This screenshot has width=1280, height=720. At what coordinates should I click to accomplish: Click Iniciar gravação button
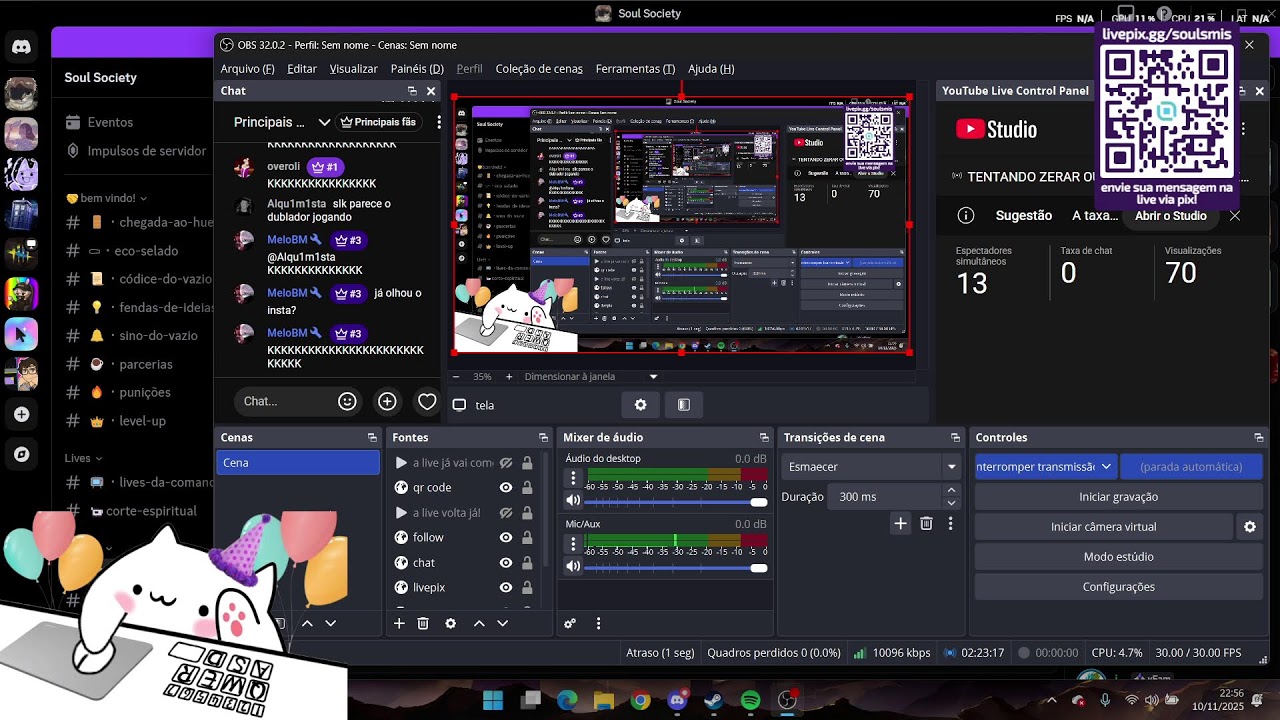(x=1118, y=497)
